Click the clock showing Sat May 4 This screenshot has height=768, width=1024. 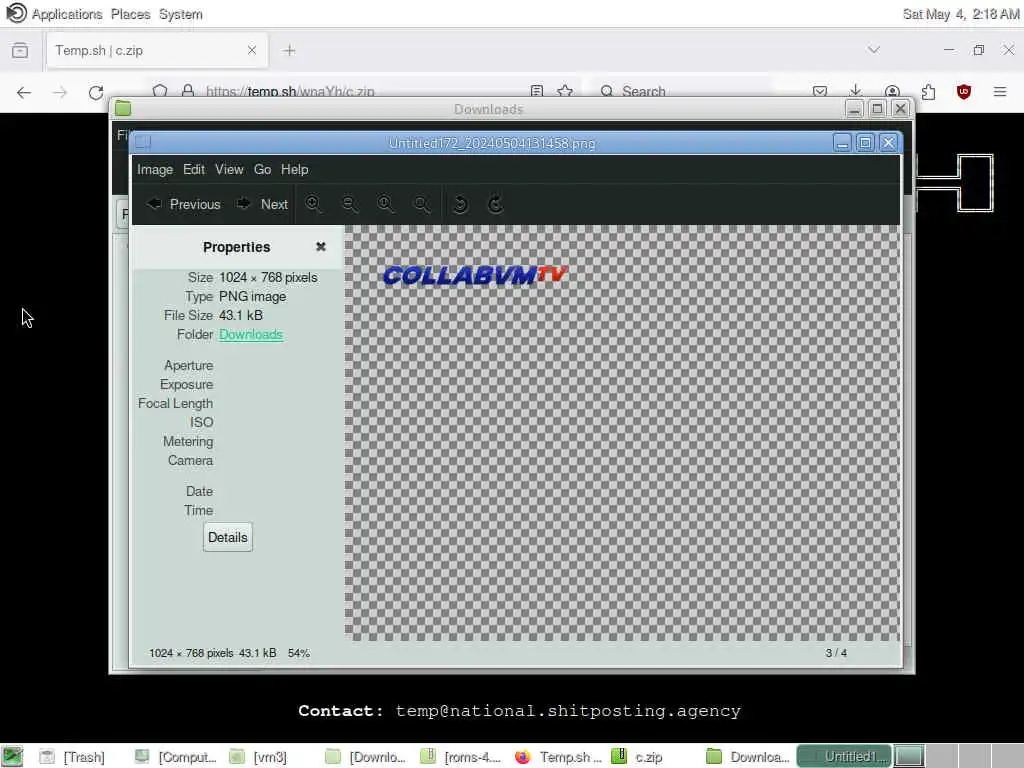[961, 14]
